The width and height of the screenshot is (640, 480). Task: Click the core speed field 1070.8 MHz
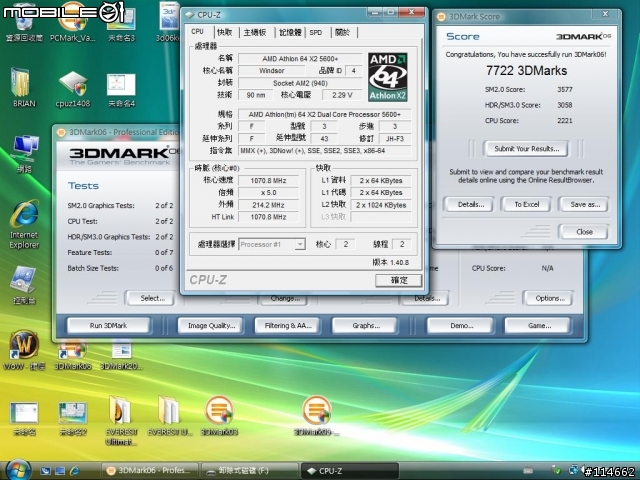268,180
